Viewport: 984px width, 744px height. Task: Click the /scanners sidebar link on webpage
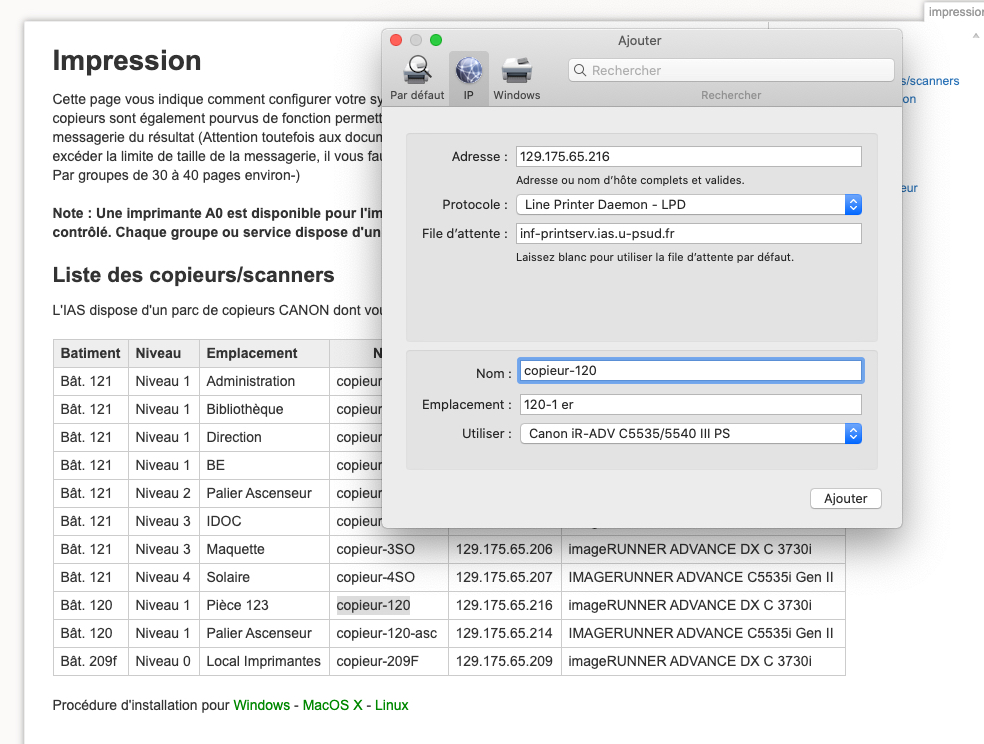pyautogui.click(x=931, y=81)
